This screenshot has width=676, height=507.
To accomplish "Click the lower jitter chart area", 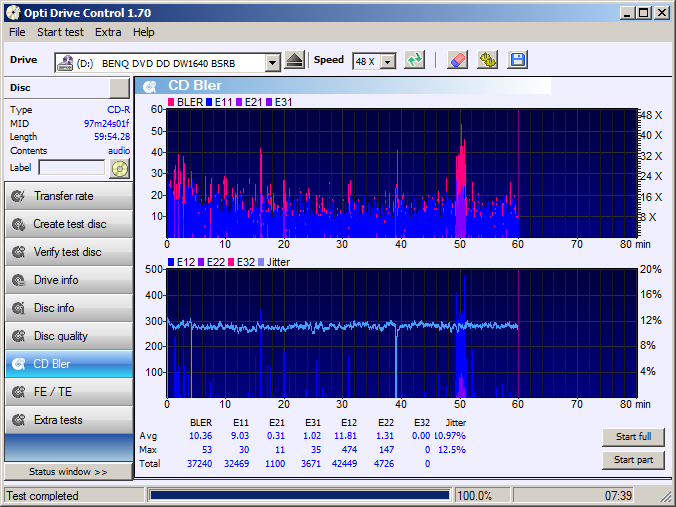I will coord(402,333).
